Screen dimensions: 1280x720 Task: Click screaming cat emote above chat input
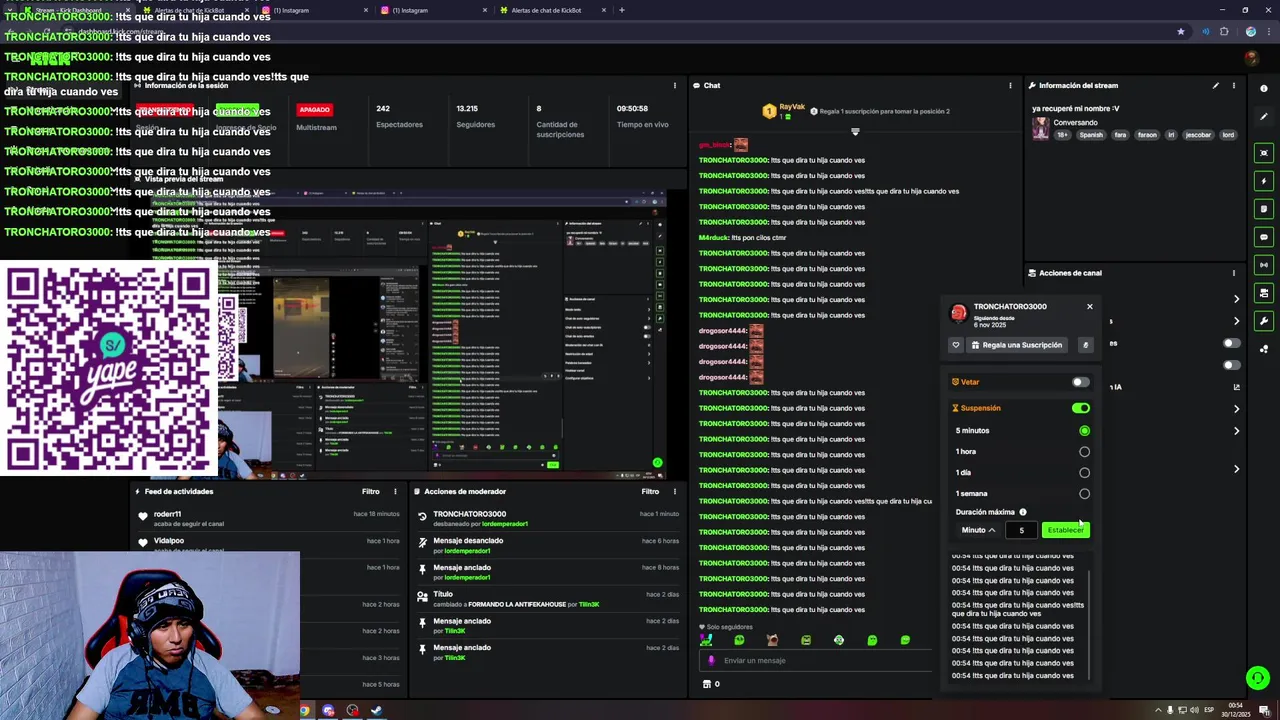[x=772, y=640]
